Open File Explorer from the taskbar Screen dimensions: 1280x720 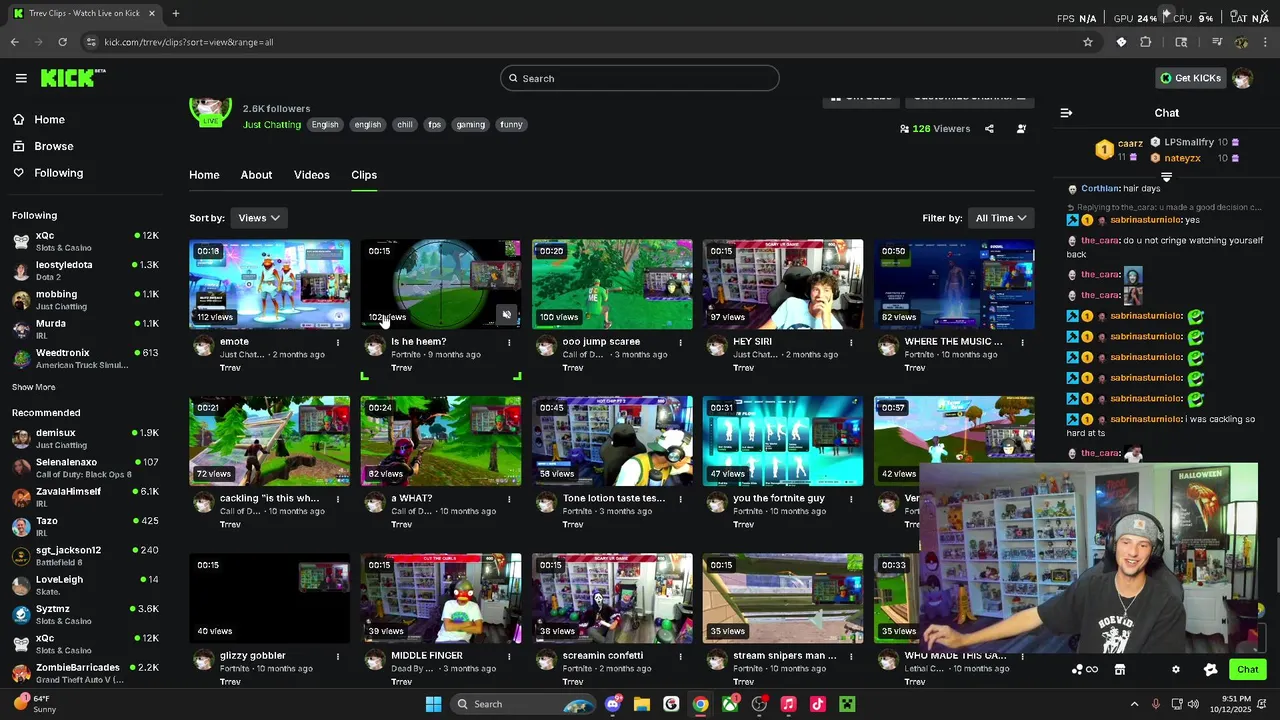(x=642, y=704)
